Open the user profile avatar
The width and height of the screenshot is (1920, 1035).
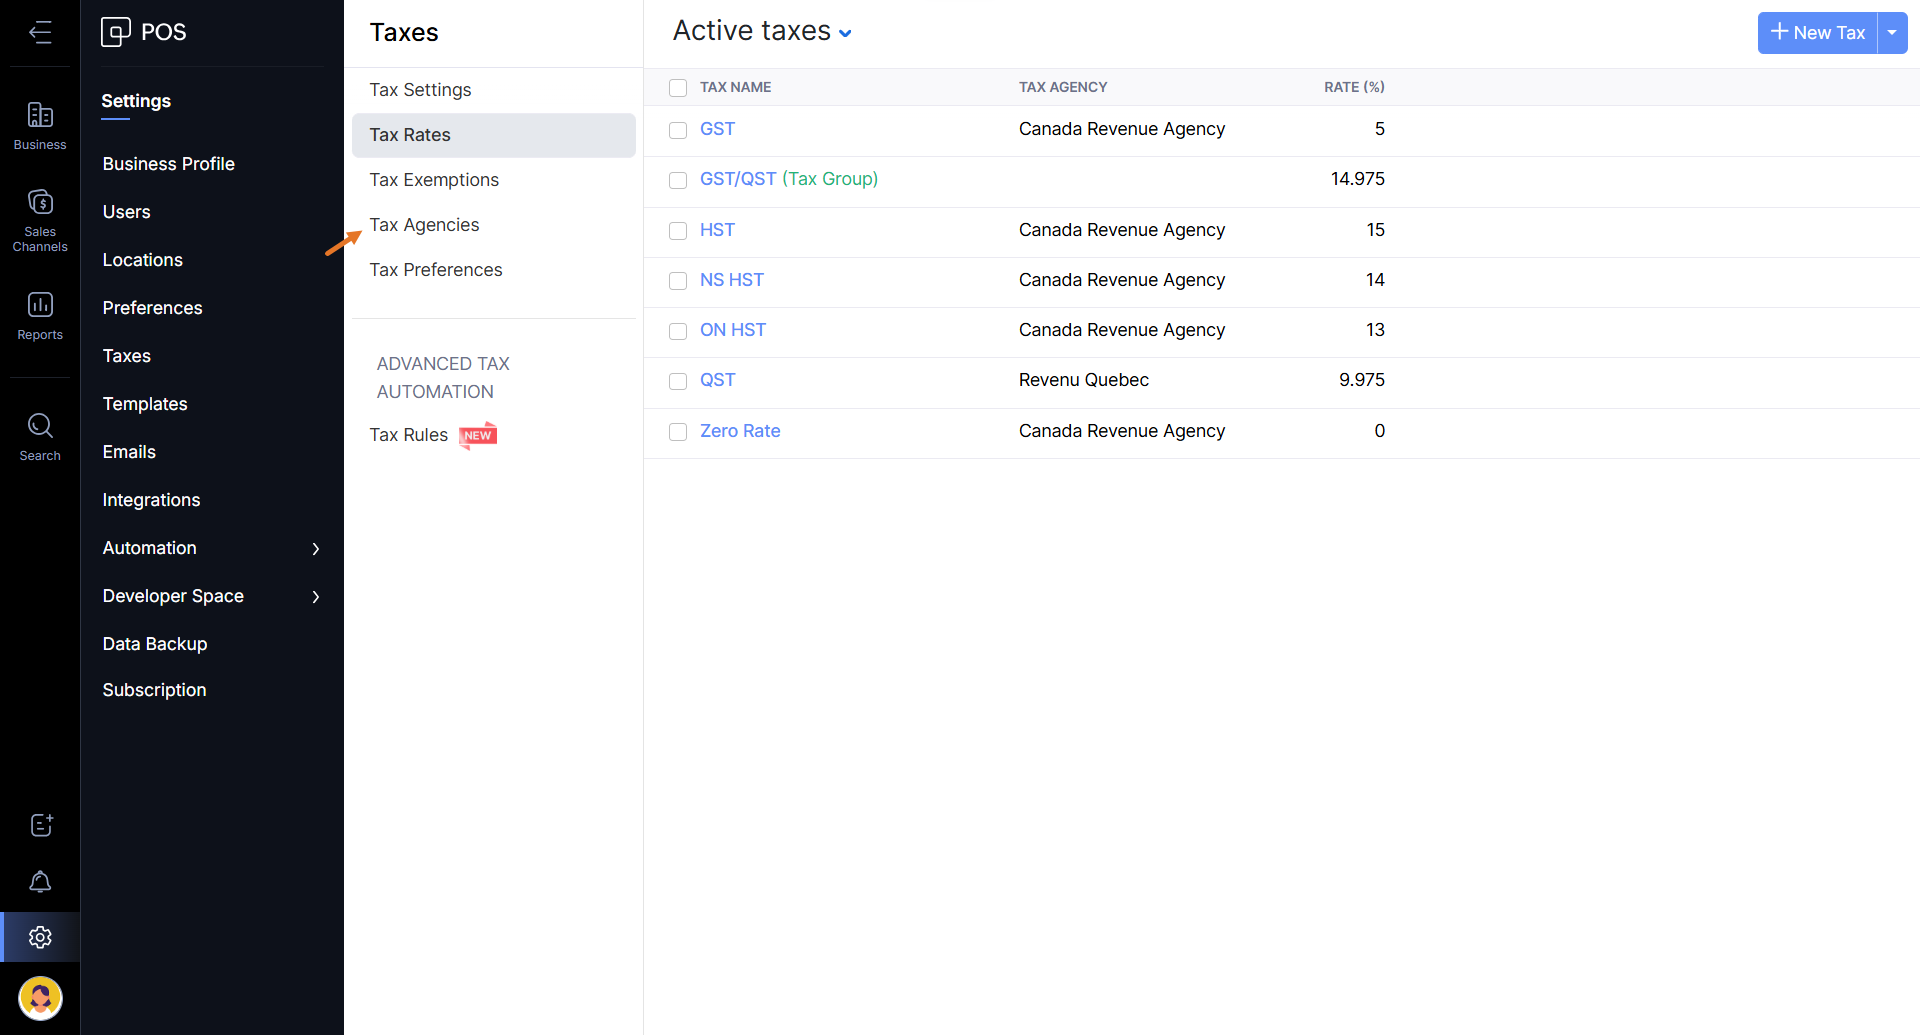pyautogui.click(x=40, y=998)
